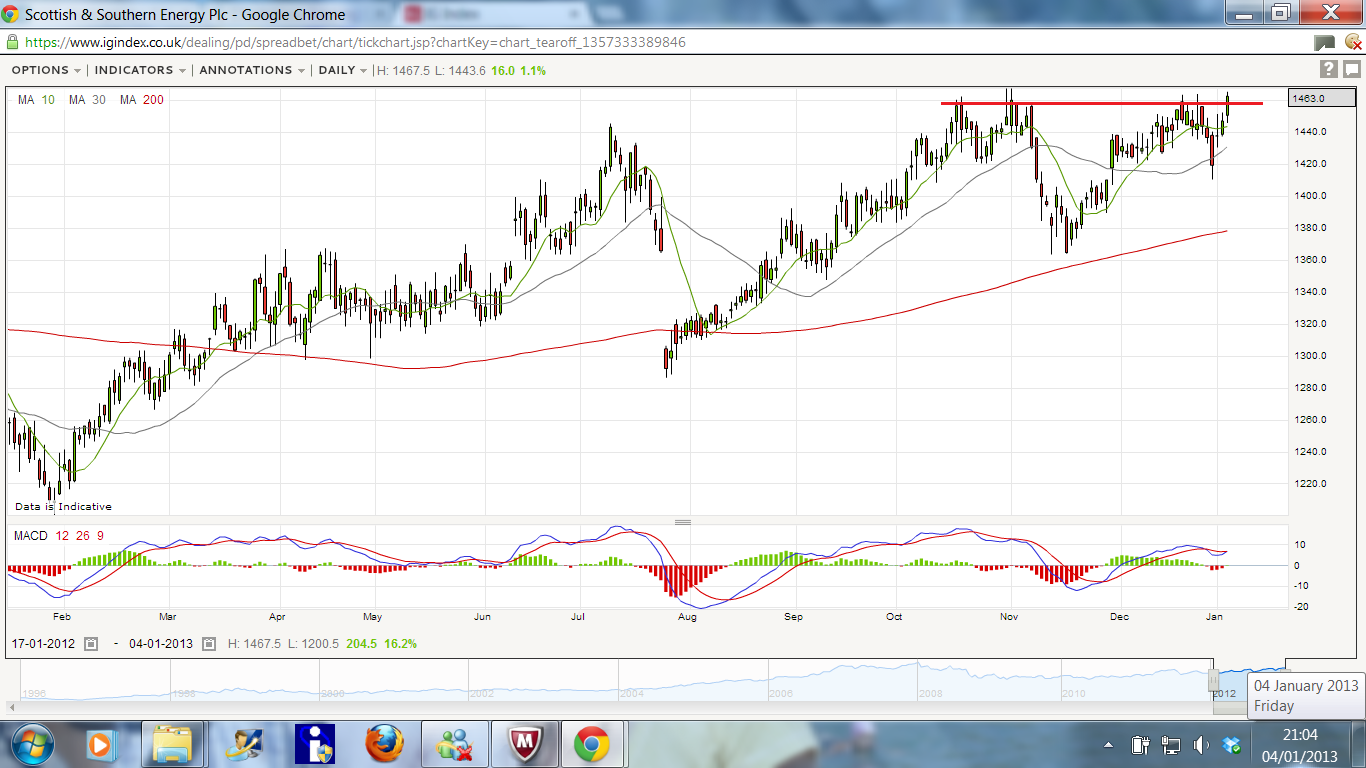The image size is (1366, 768).
Task: Click the chart/MACD panel divider grip
Action: 683,522
